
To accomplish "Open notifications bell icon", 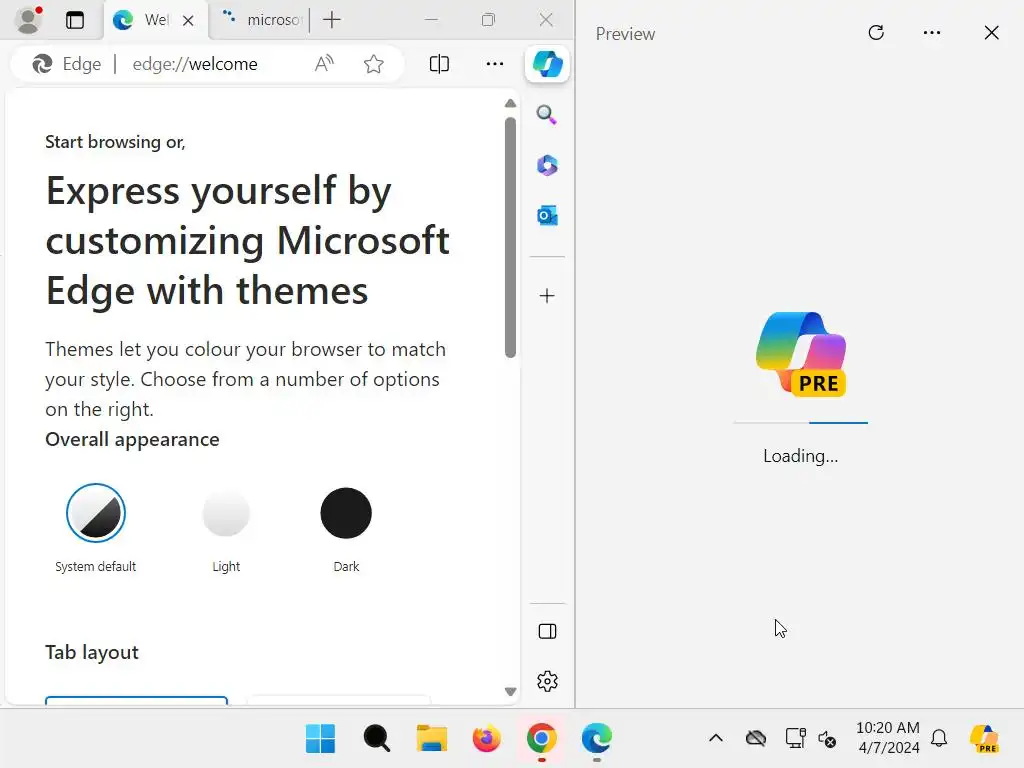I will coord(939,739).
